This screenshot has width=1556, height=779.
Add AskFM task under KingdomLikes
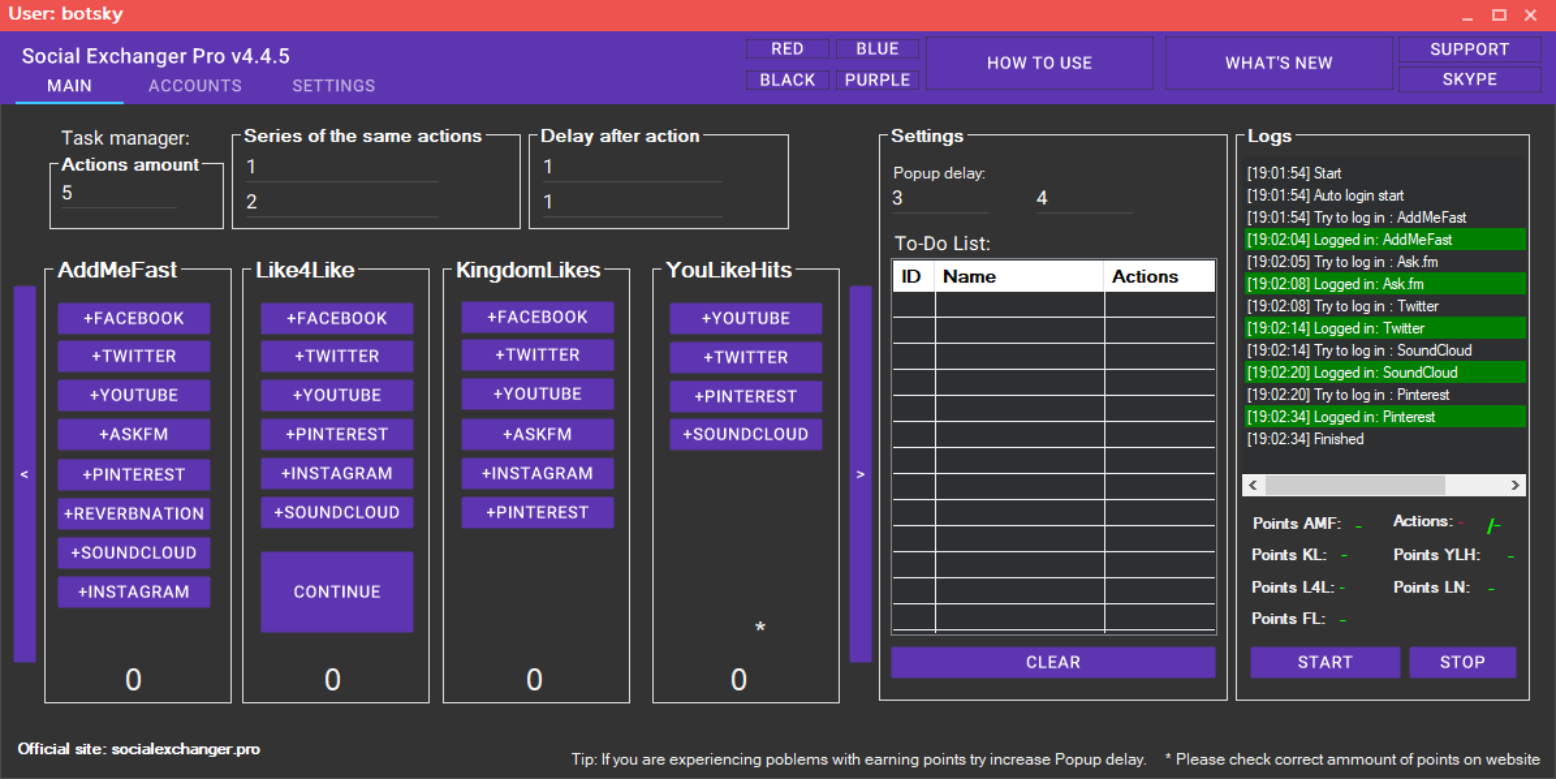point(538,434)
